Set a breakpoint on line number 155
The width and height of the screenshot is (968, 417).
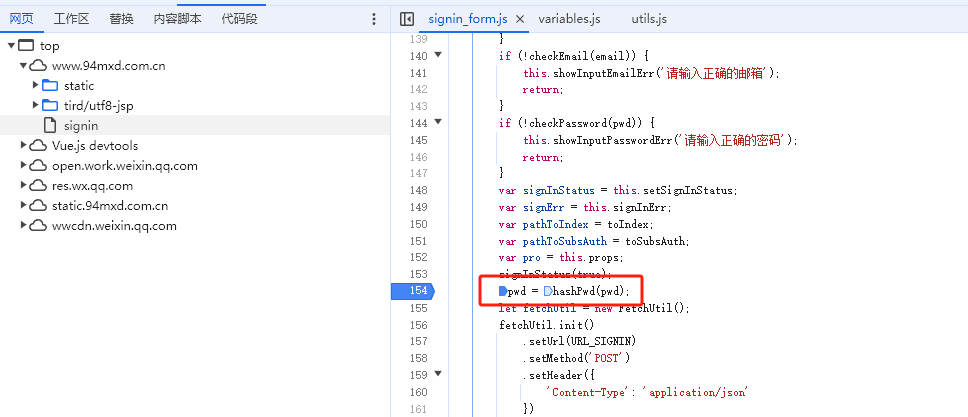coord(419,308)
